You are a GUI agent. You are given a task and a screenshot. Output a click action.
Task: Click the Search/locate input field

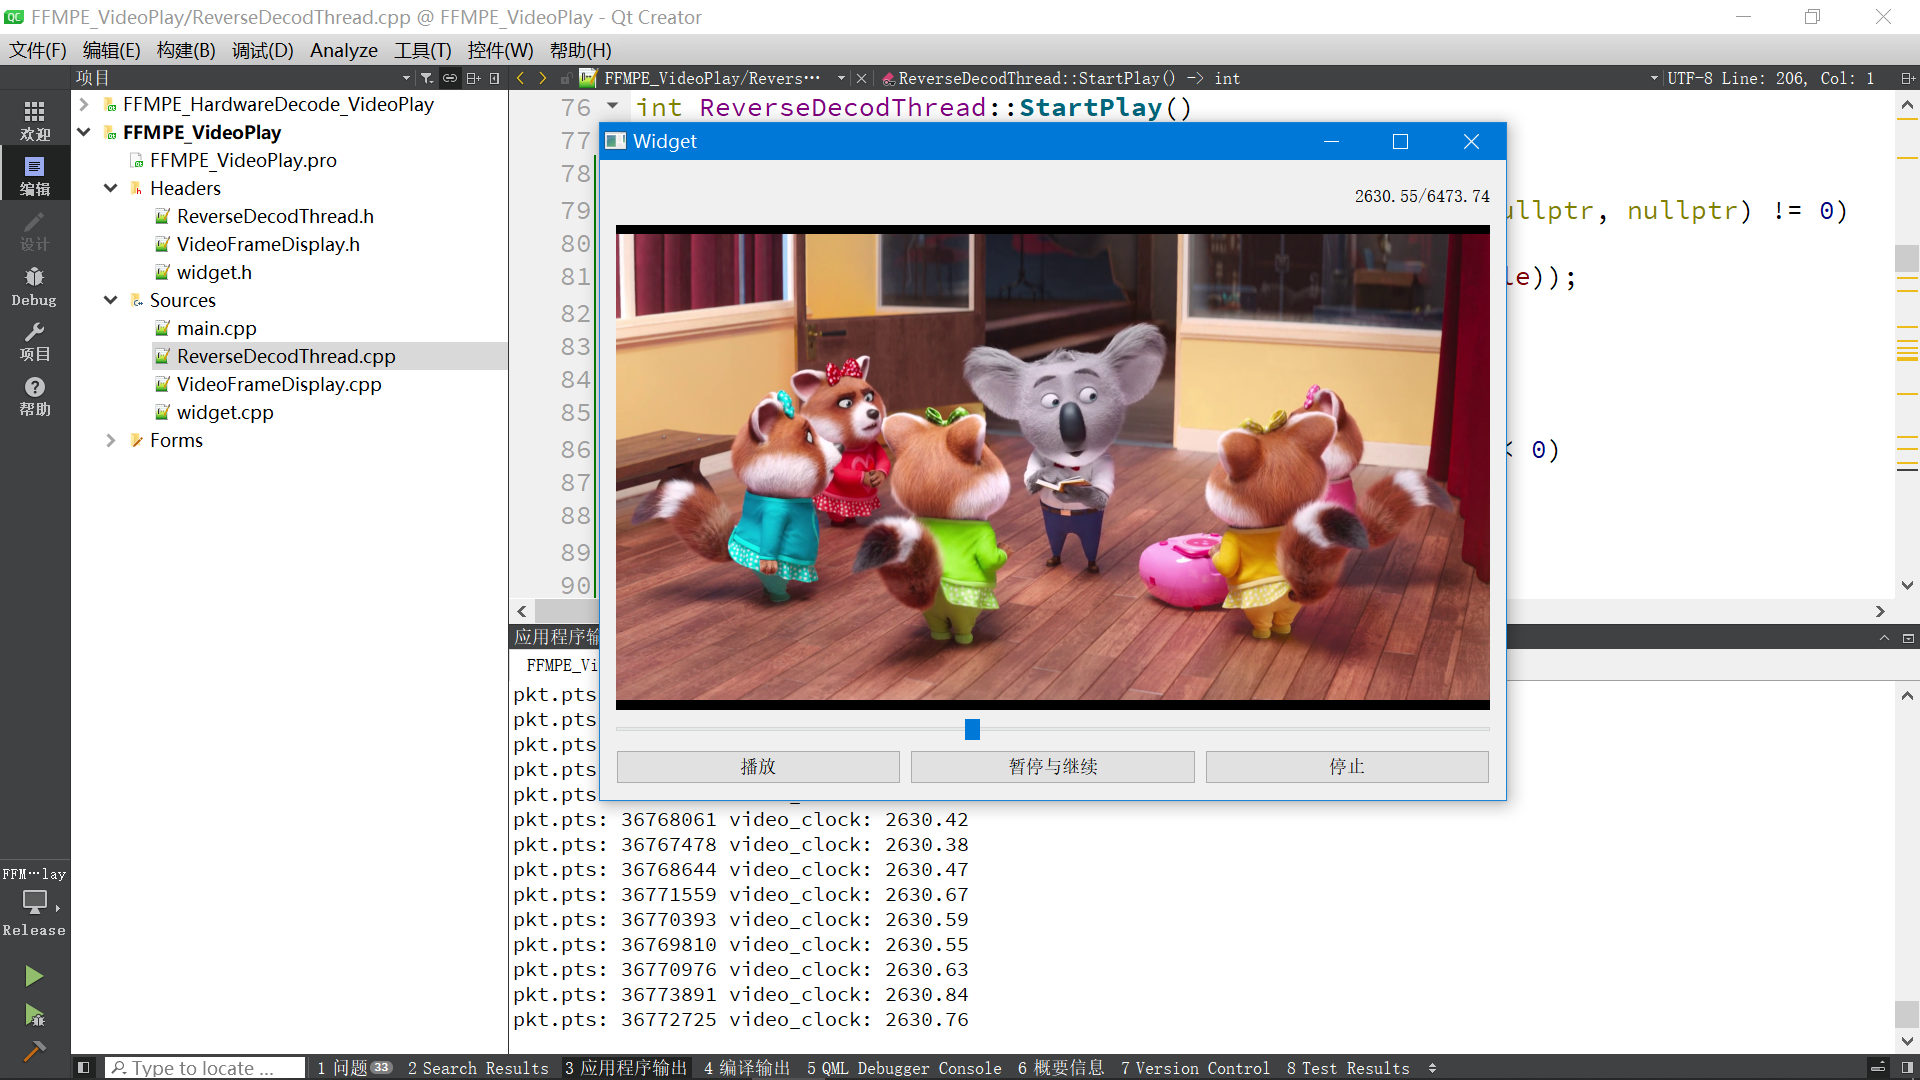pyautogui.click(x=204, y=1068)
